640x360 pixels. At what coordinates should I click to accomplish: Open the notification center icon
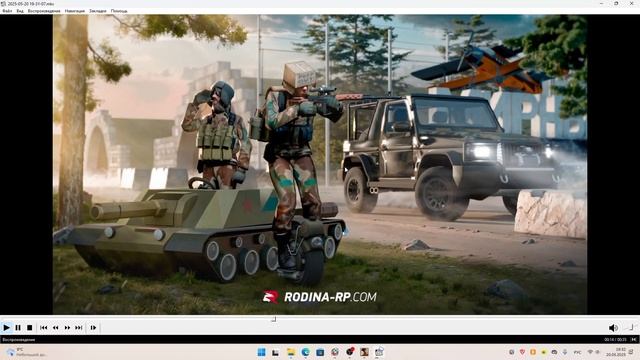click(632, 352)
